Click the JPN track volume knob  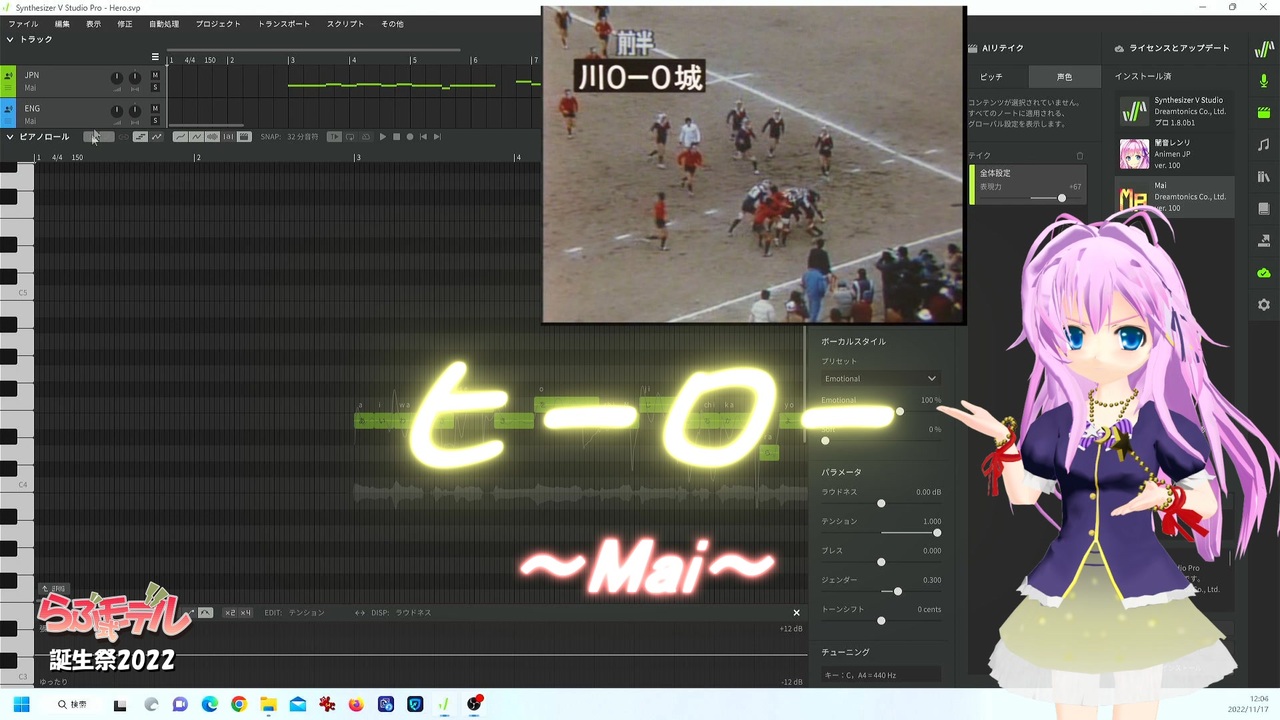(x=117, y=77)
